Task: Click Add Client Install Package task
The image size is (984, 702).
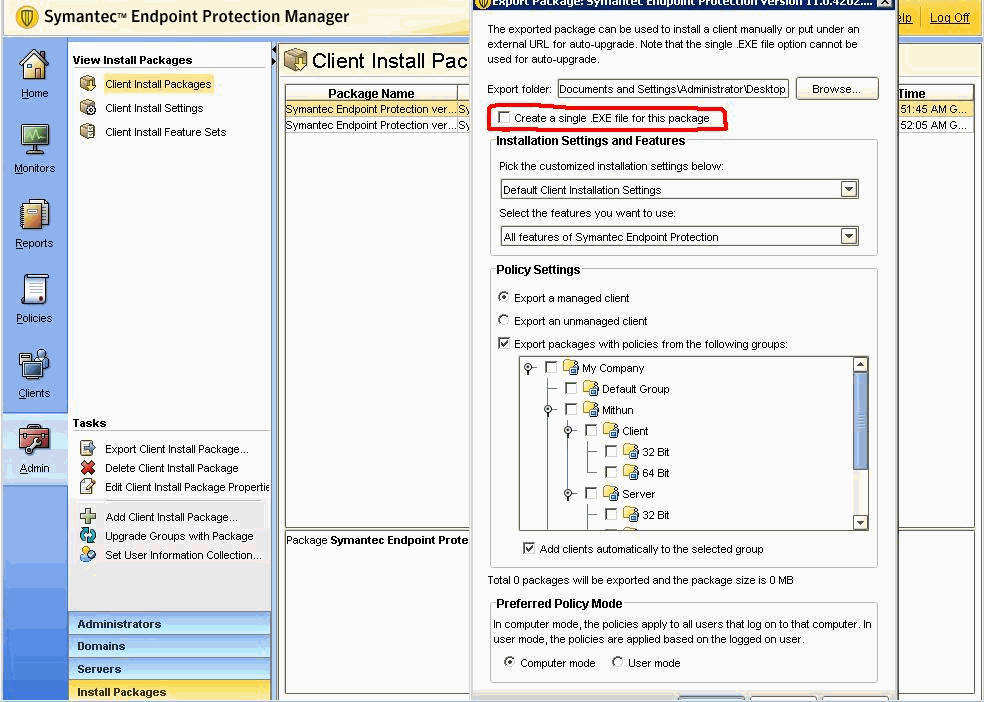Action: pos(171,517)
